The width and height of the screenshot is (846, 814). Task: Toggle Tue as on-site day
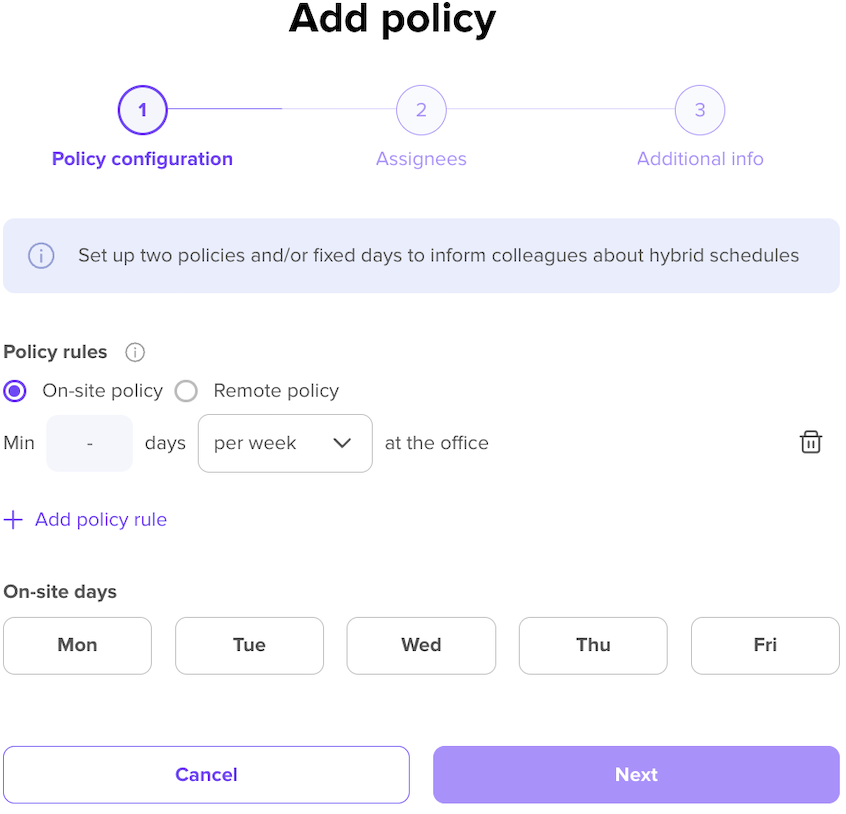coord(249,646)
